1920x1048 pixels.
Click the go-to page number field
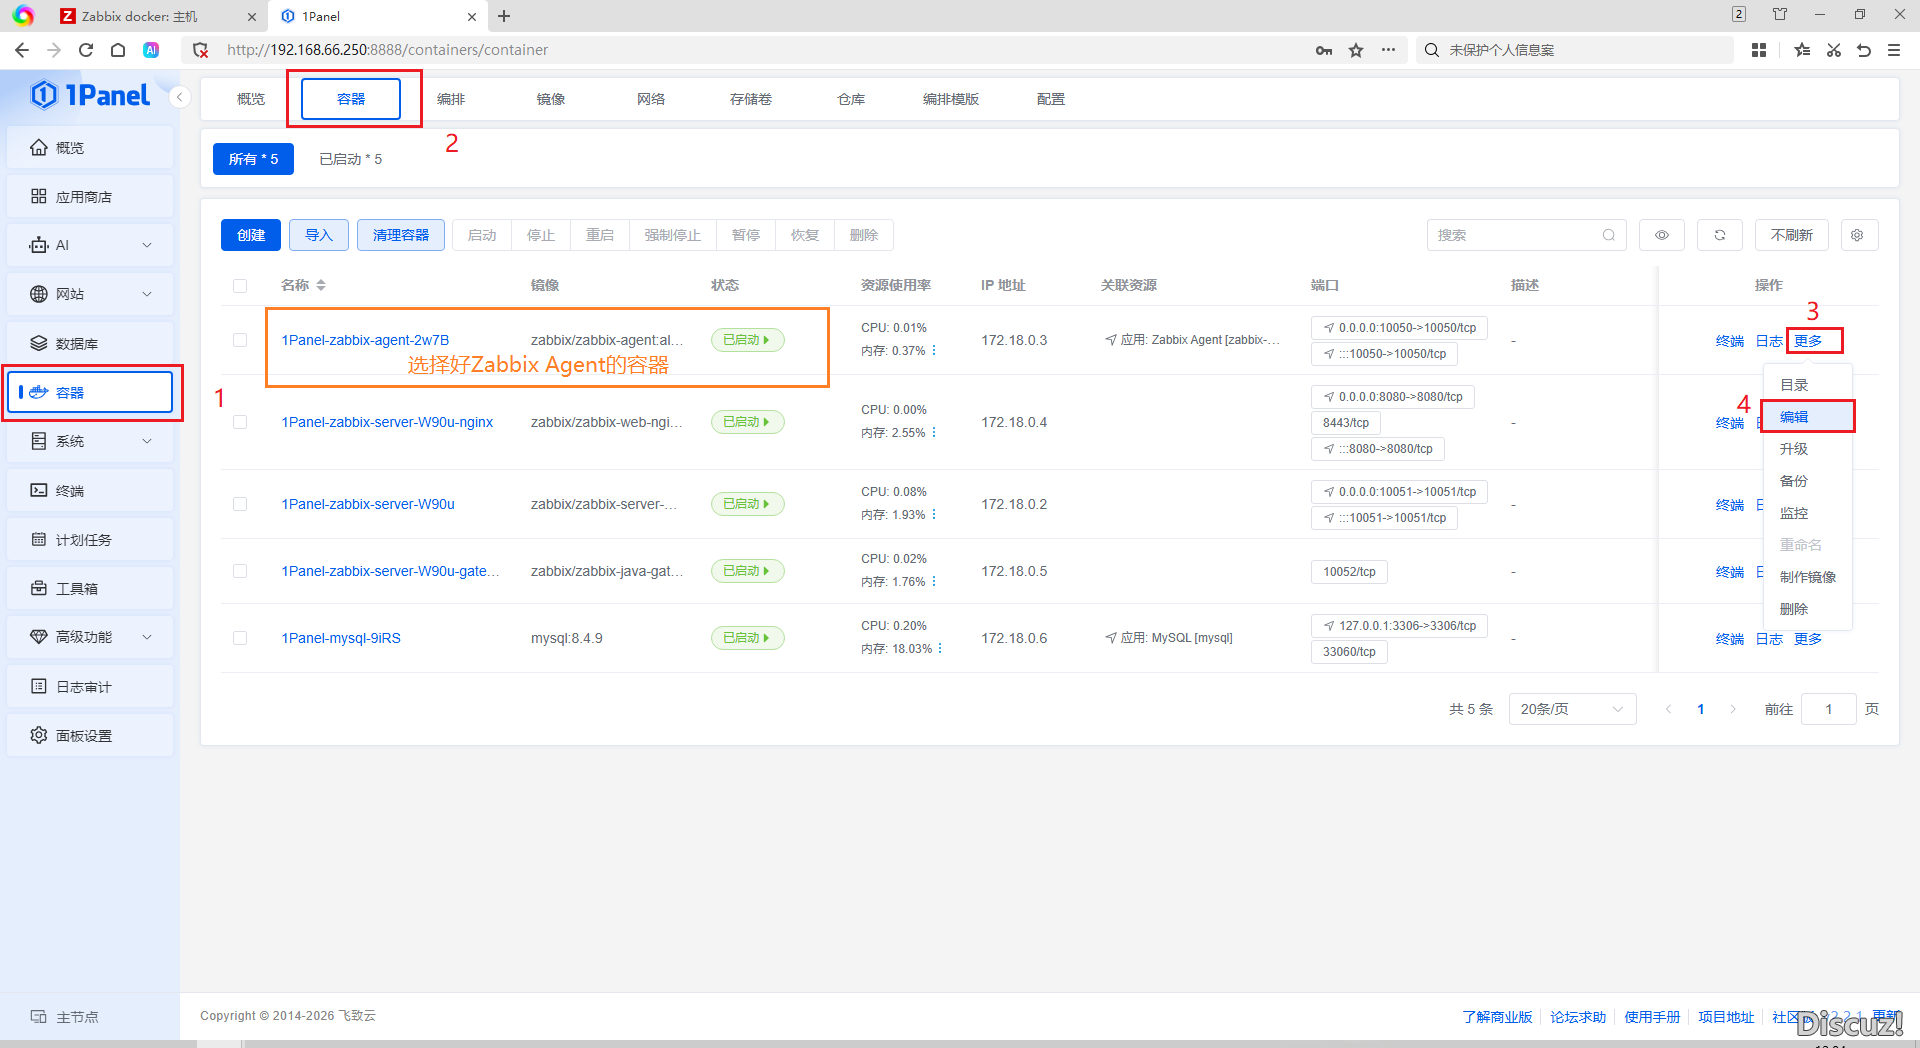[1828, 709]
